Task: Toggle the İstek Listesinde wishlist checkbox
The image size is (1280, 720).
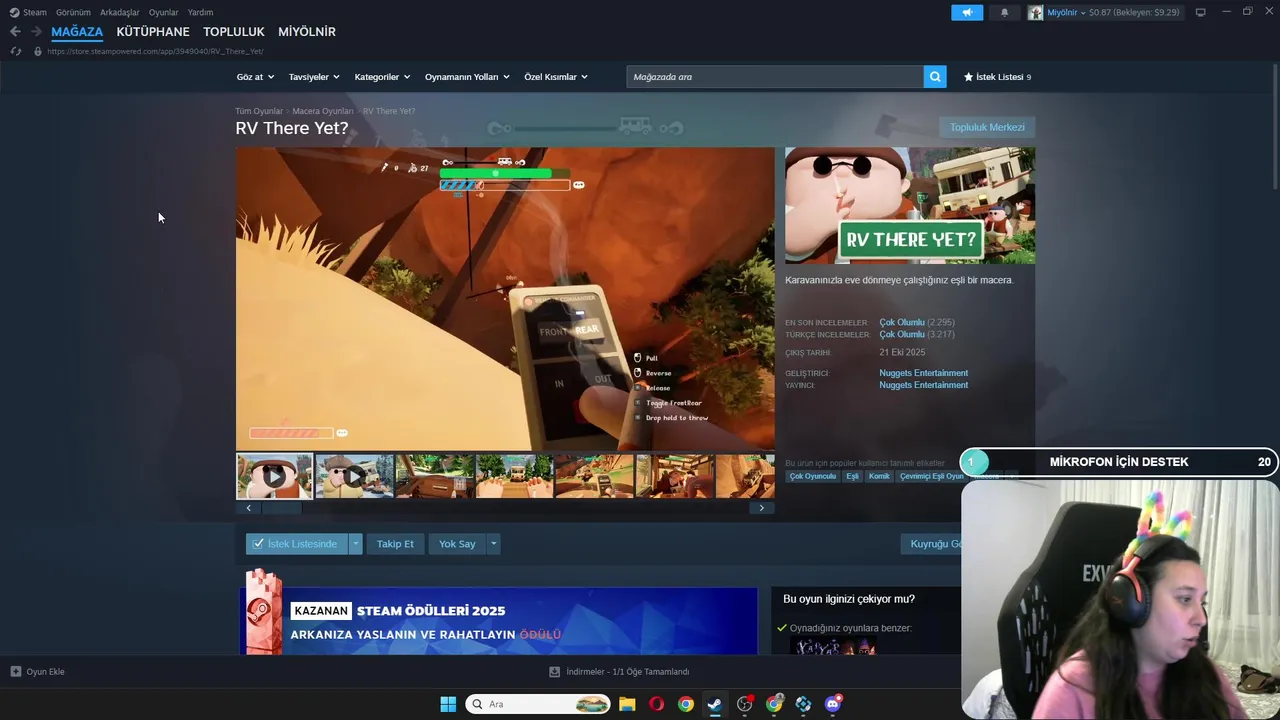Action: tap(258, 544)
